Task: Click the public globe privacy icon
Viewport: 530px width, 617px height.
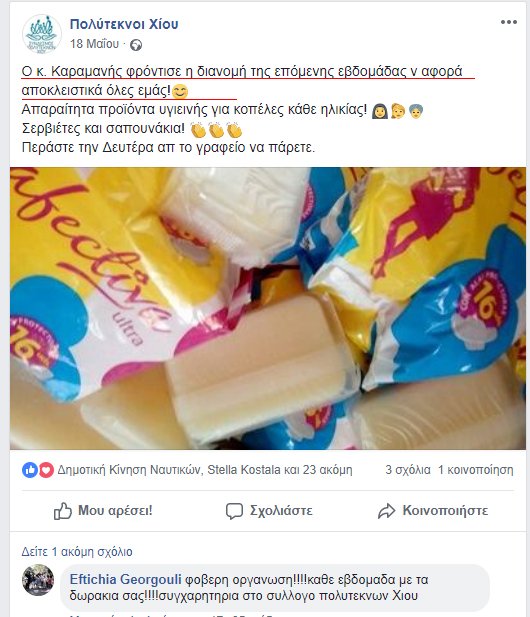Action: point(136,45)
